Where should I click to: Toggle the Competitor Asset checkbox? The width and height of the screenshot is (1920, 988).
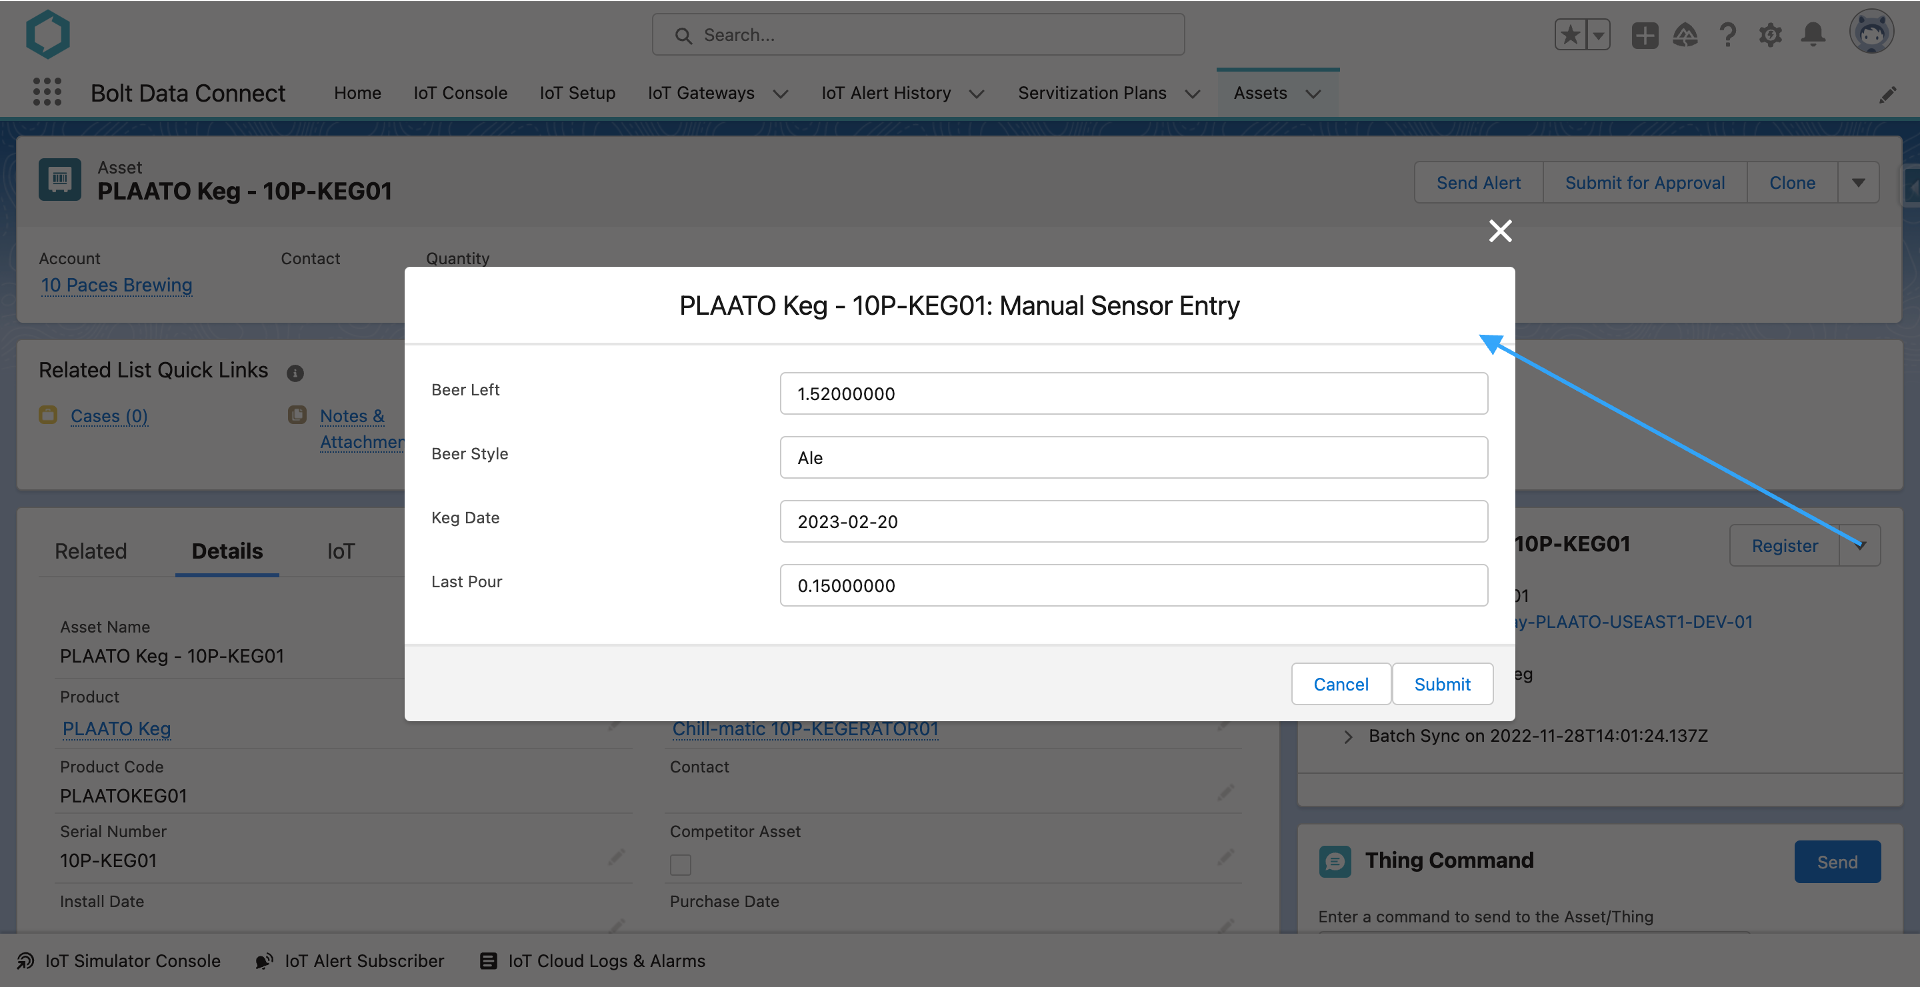[681, 865]
